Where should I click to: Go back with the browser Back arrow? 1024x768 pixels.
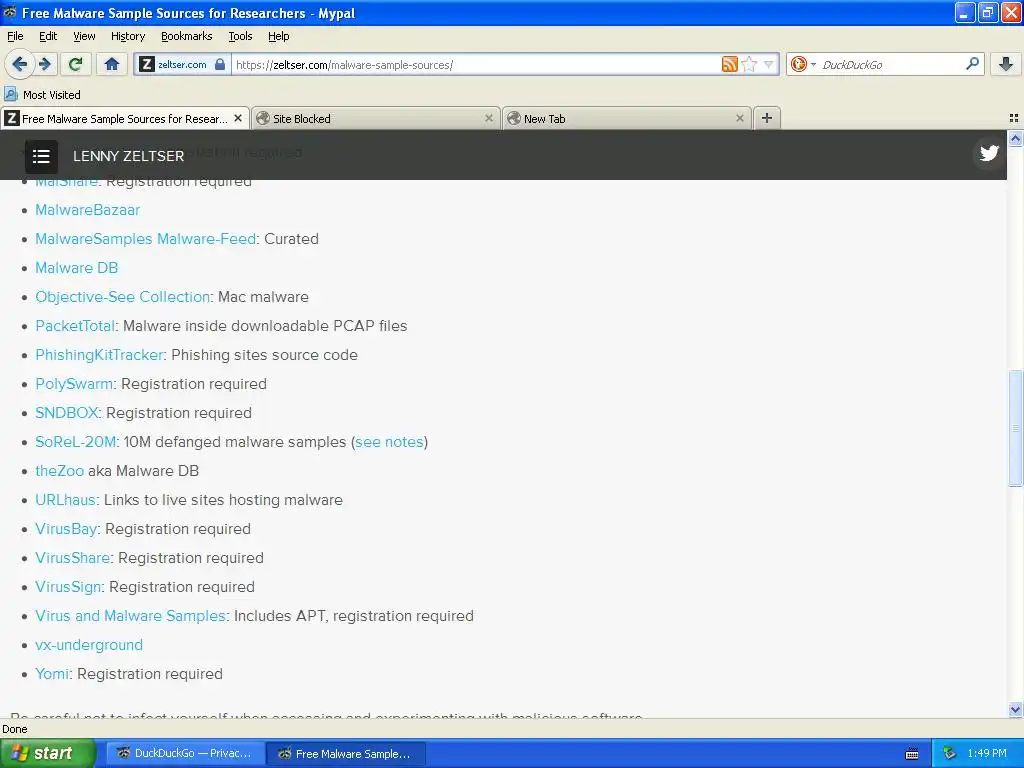(x=19, y=64)
